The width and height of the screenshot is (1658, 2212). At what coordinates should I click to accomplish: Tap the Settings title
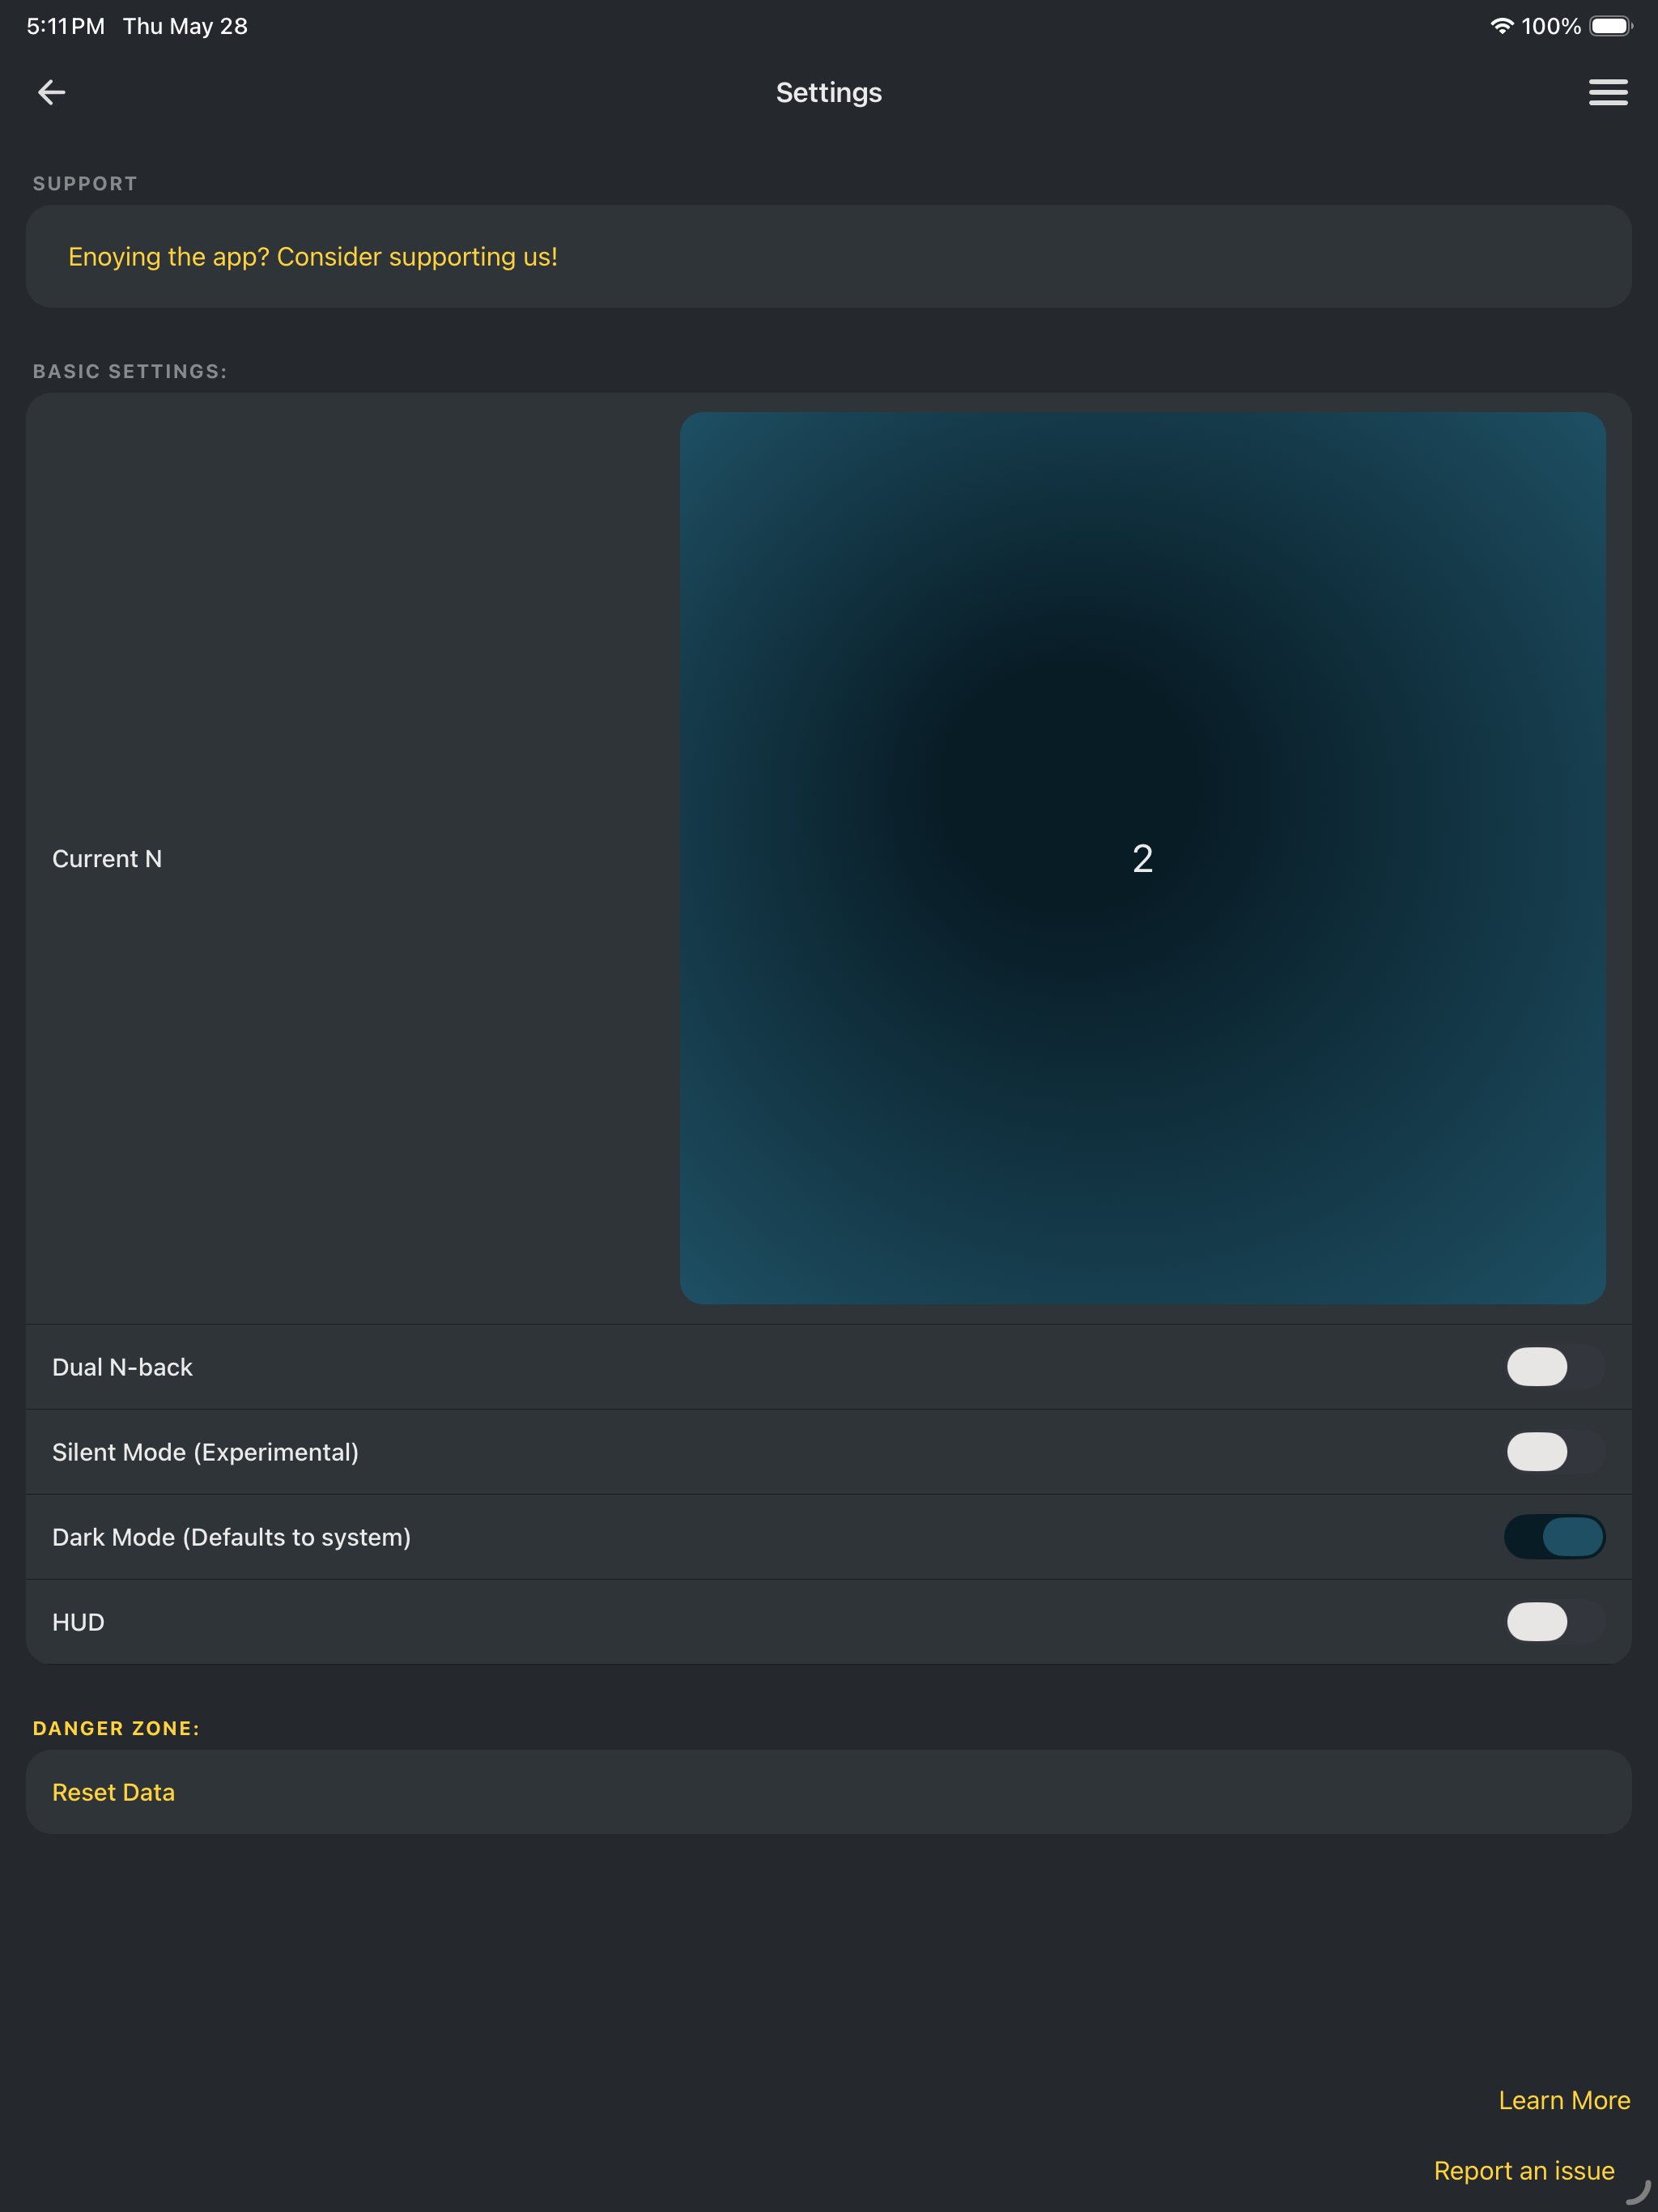pyautogui.click(x=829, y=92)
